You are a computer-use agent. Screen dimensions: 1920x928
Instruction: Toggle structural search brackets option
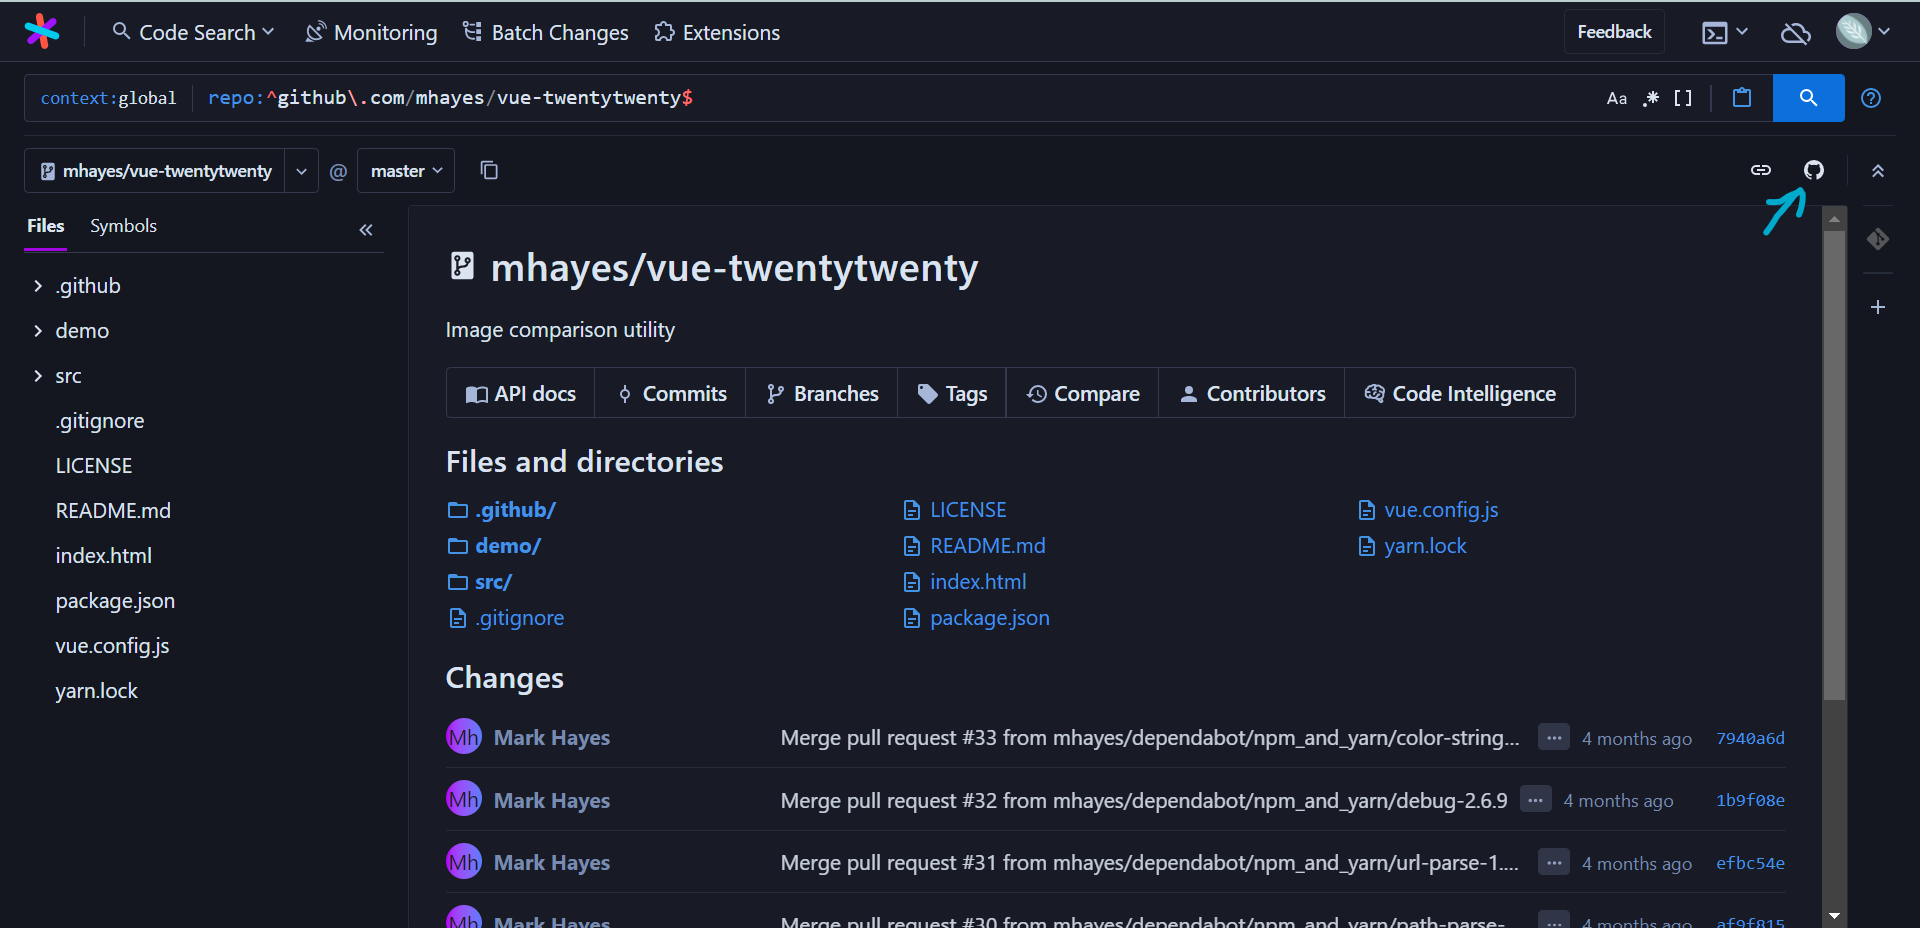point(1683,98)
